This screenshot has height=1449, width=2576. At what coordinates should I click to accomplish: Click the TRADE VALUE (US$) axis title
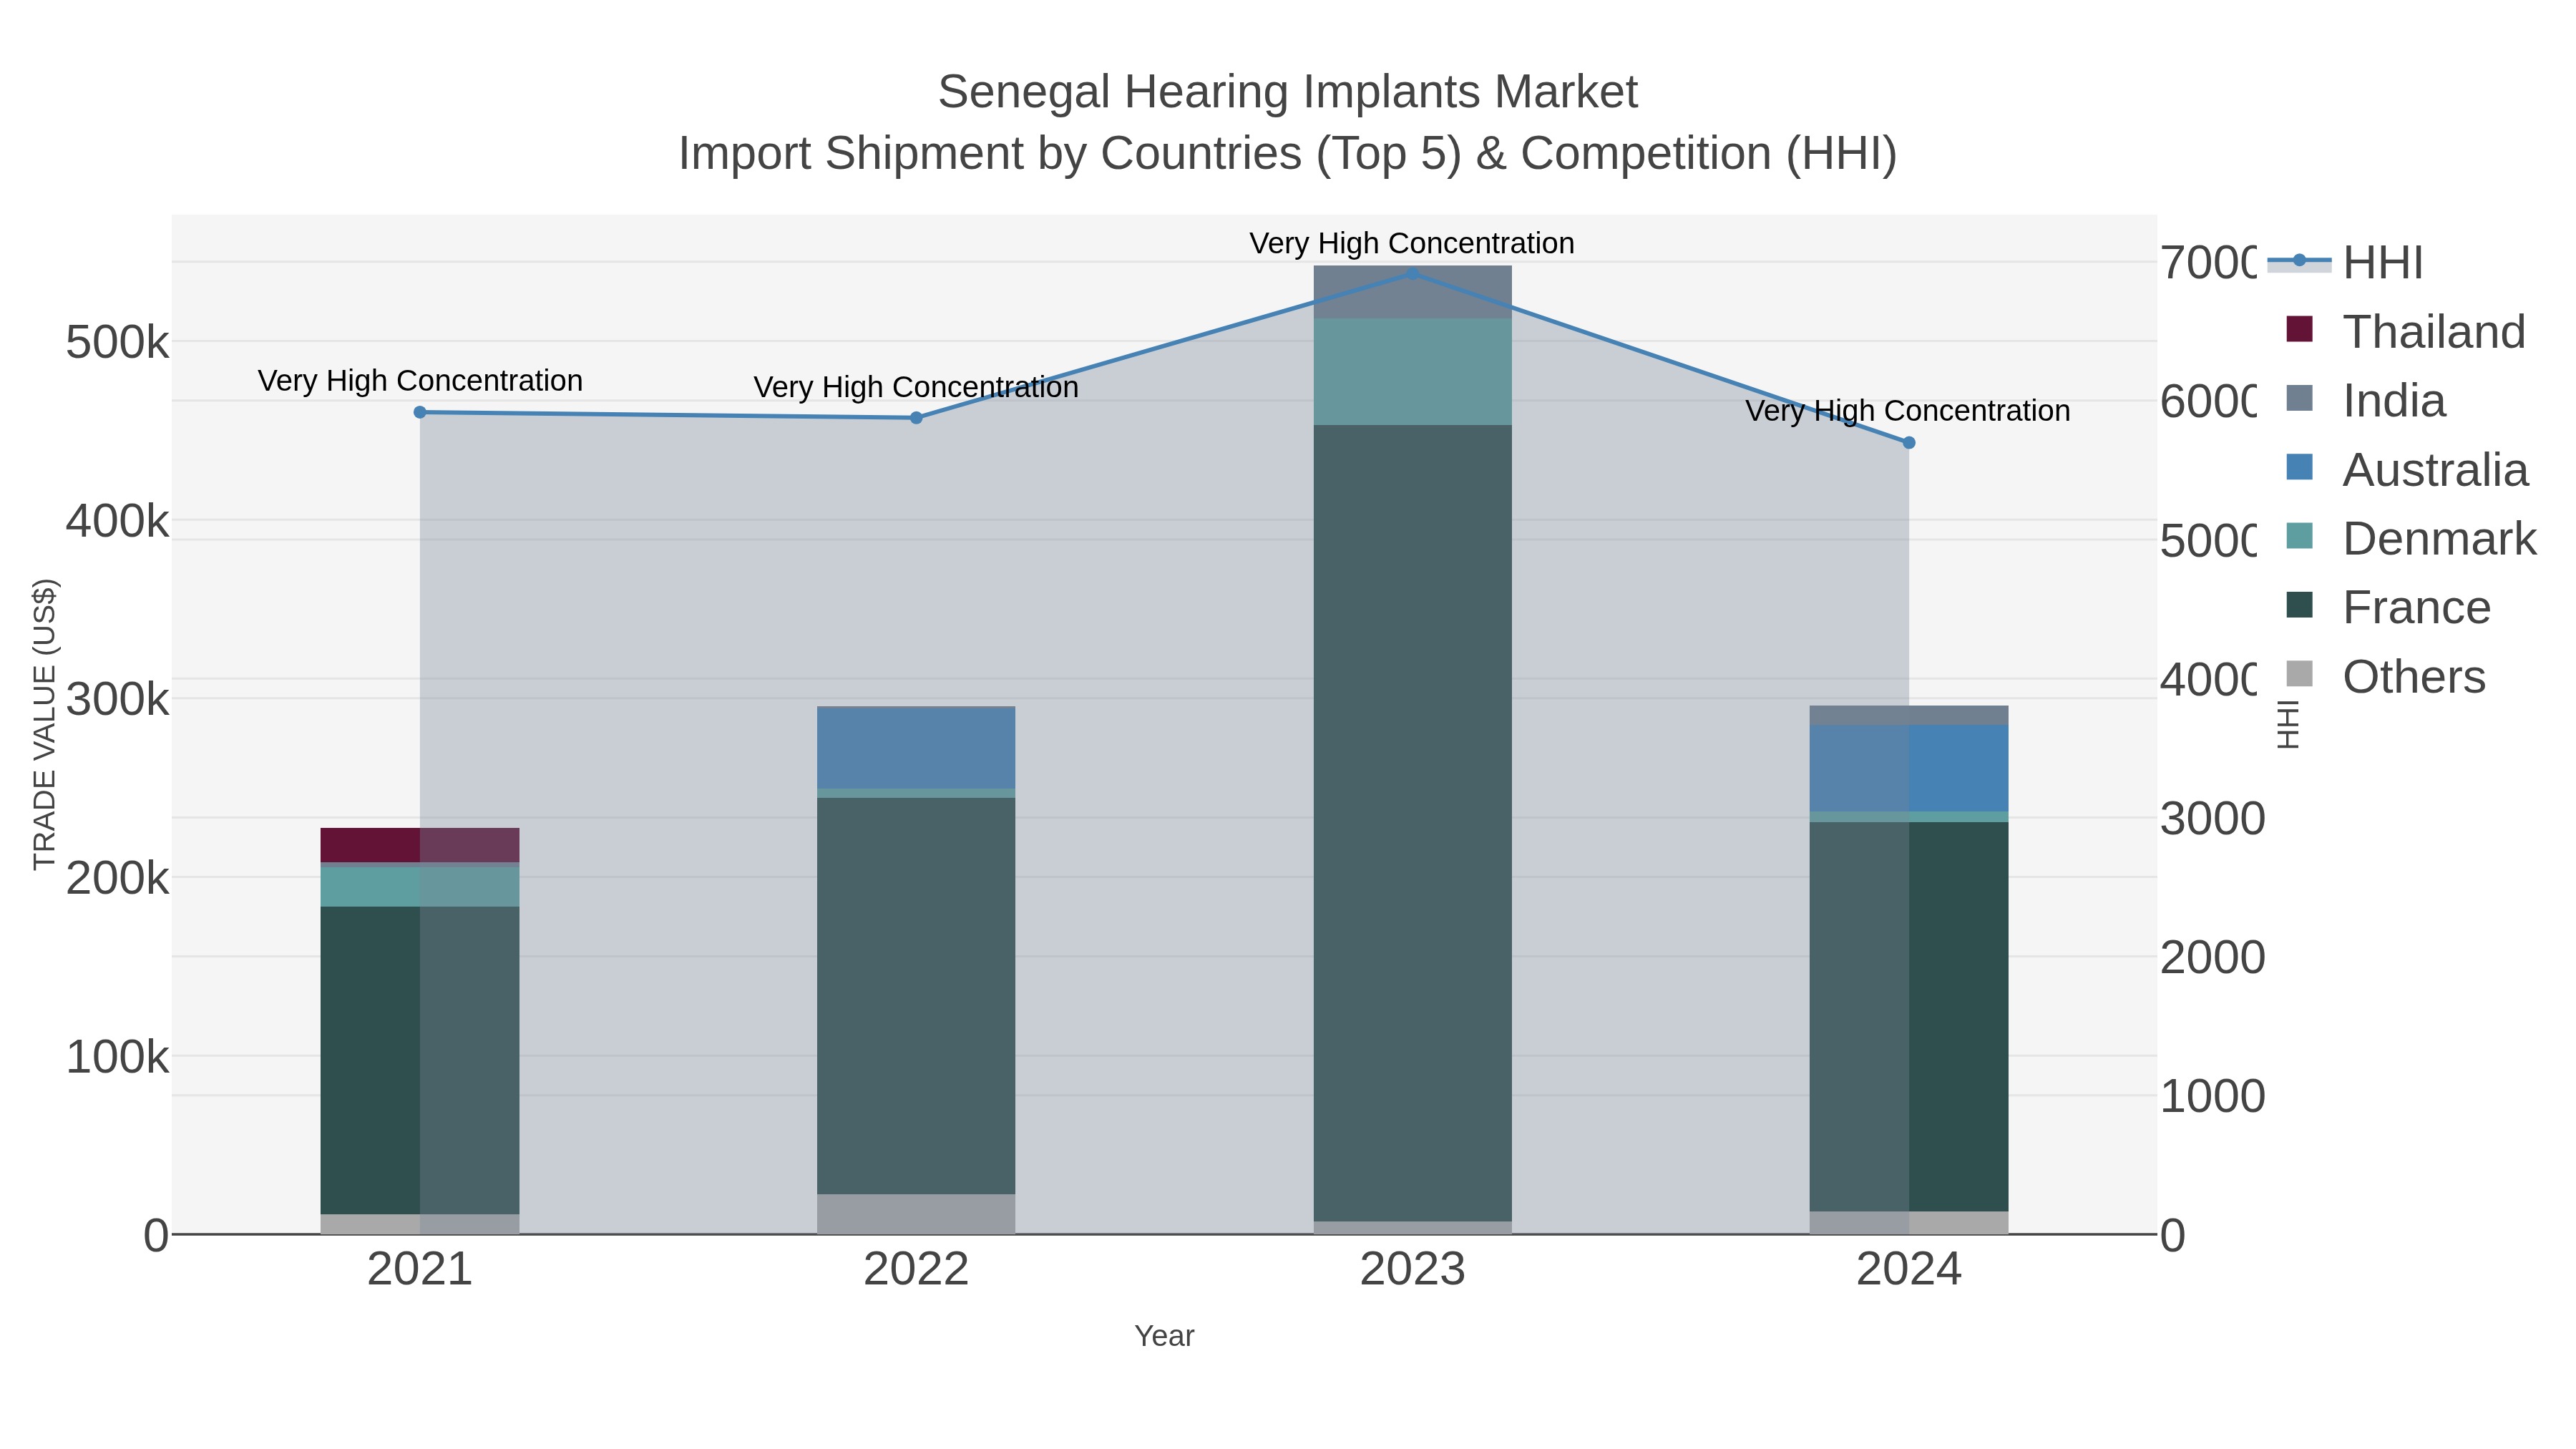(45, 724)
